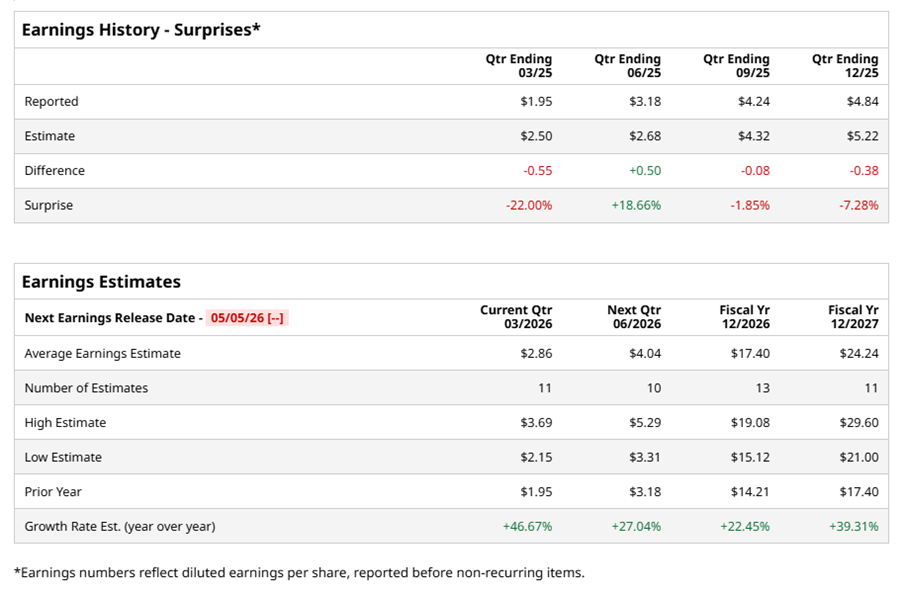The width and height of the screenshot is (903, 595).
Task: Click the diluted earnings footnote text
Action: [x=299, y=573]
